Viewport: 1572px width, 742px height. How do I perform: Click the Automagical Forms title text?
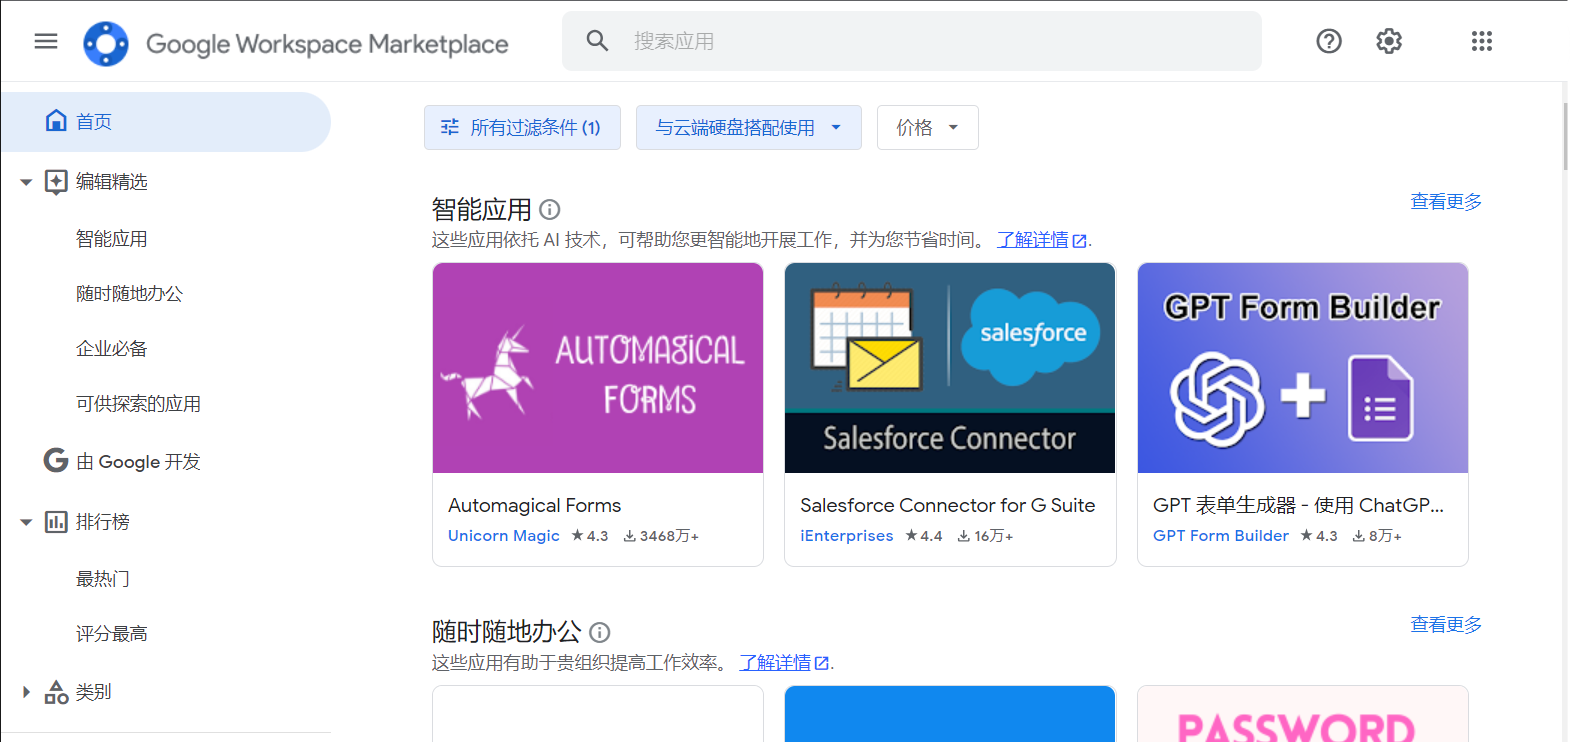535,505
